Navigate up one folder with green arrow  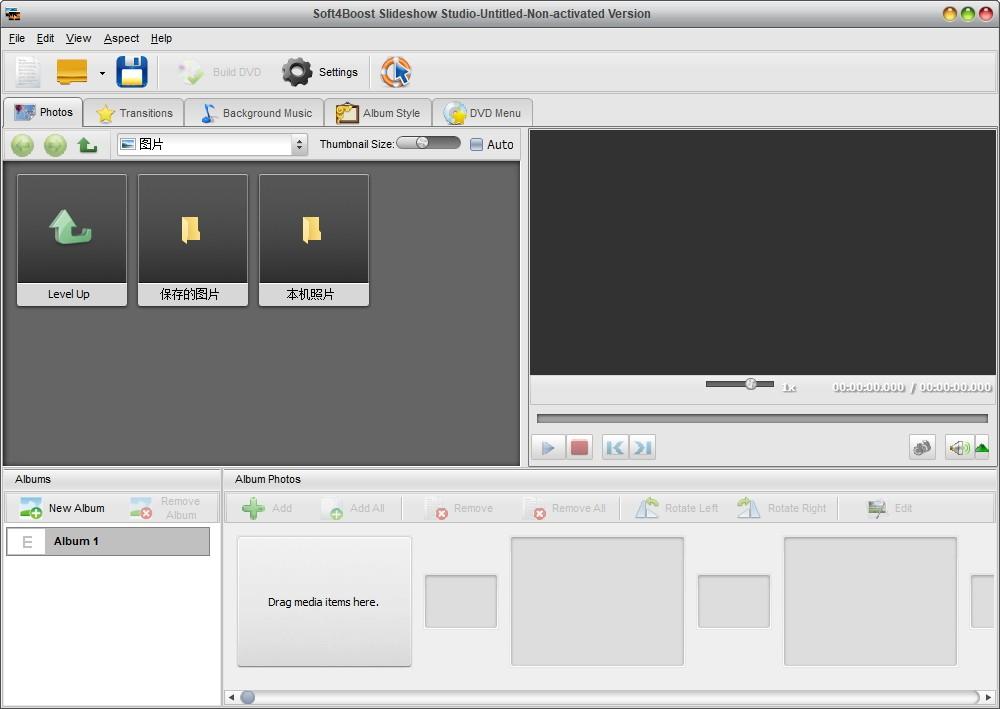tap(87, 145)
